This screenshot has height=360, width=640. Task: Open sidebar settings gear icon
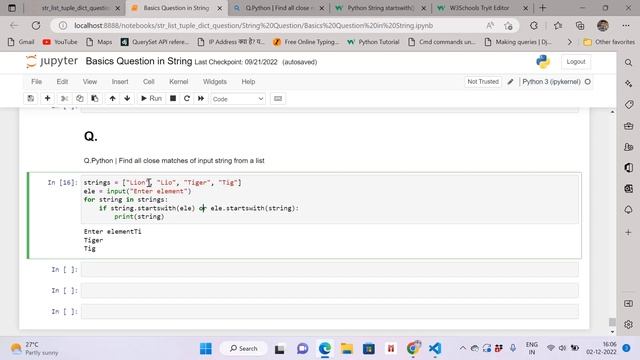tap(629, 324)
